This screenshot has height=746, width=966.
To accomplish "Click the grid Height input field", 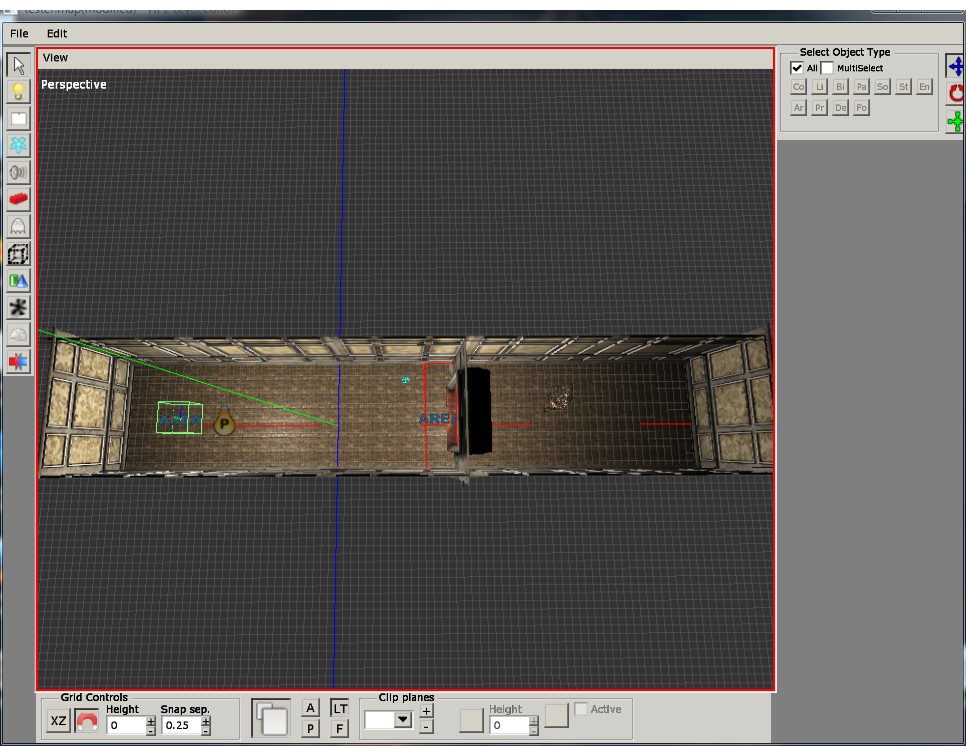I will (x=126, y=724).
